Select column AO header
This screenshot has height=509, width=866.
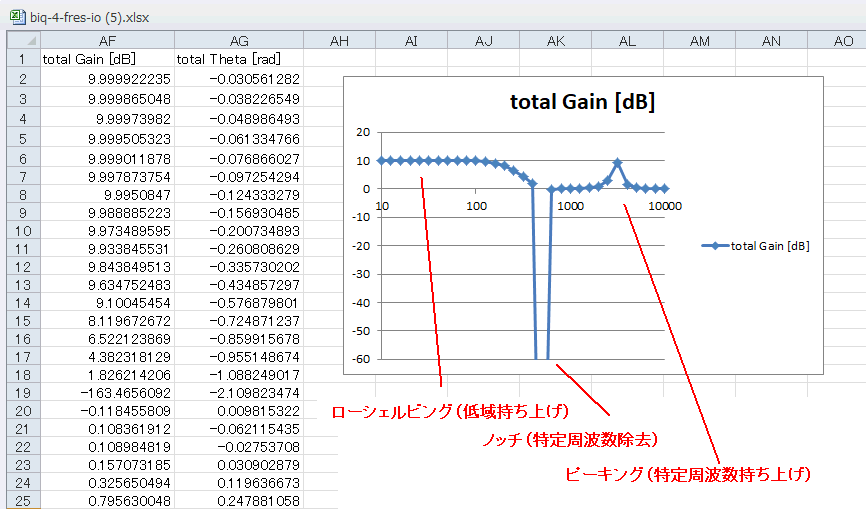tap(837, 41)
